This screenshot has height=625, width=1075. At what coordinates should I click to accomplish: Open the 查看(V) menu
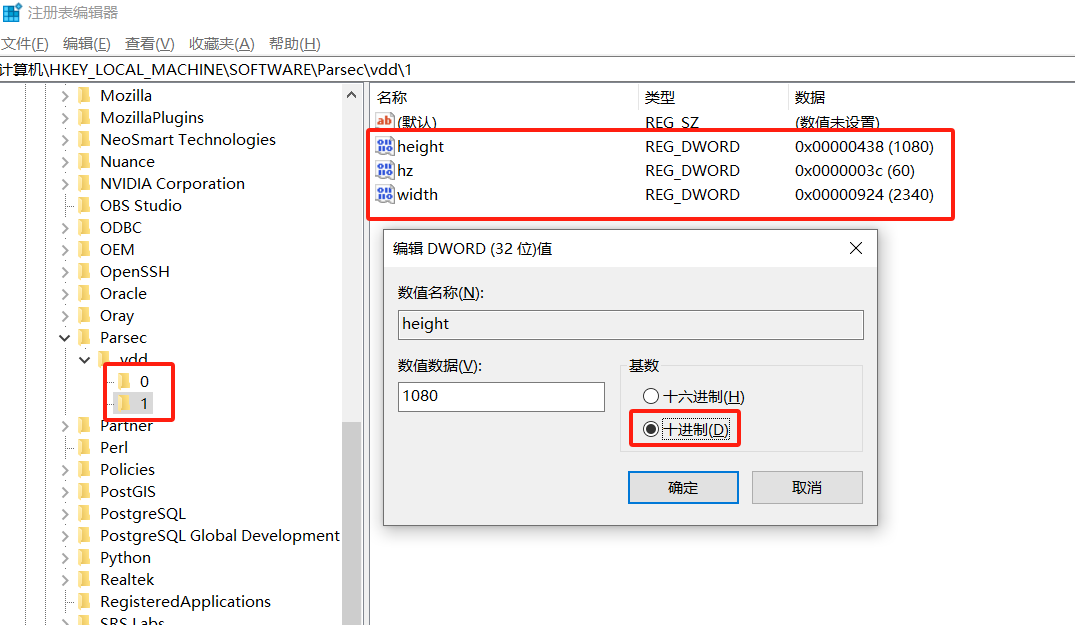coord(149,44)
